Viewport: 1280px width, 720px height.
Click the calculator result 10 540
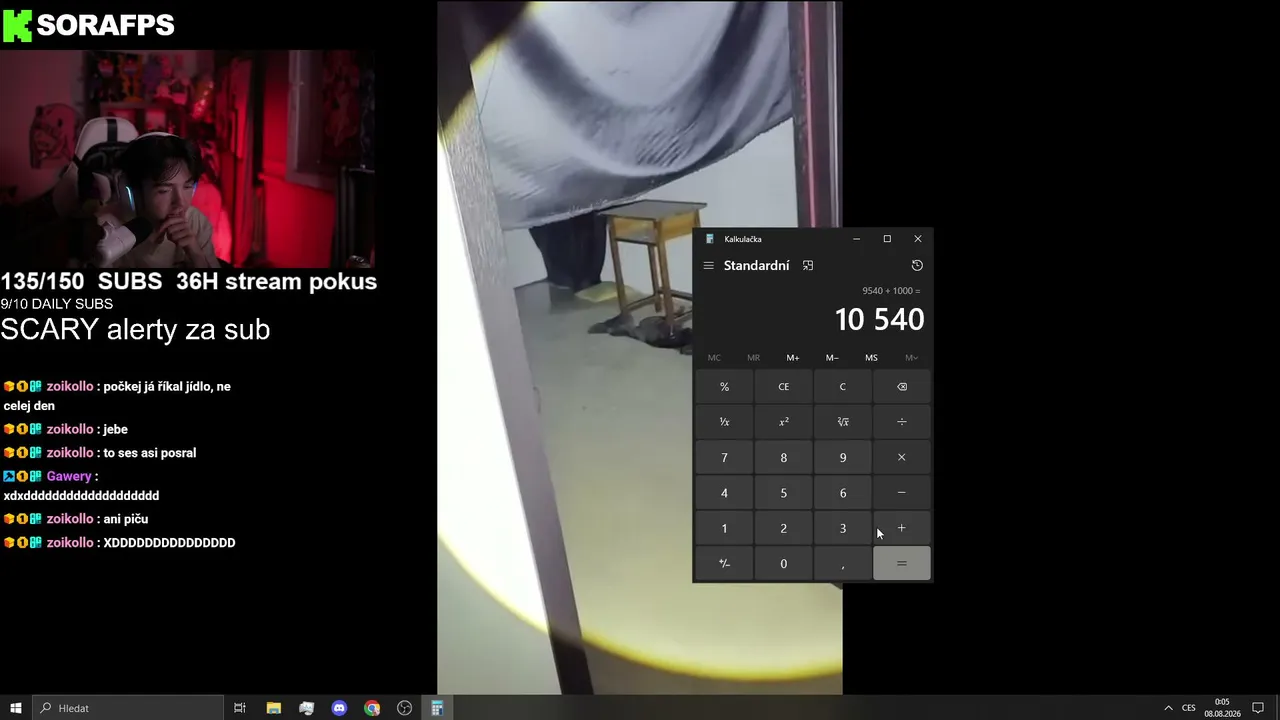(879, 320)
